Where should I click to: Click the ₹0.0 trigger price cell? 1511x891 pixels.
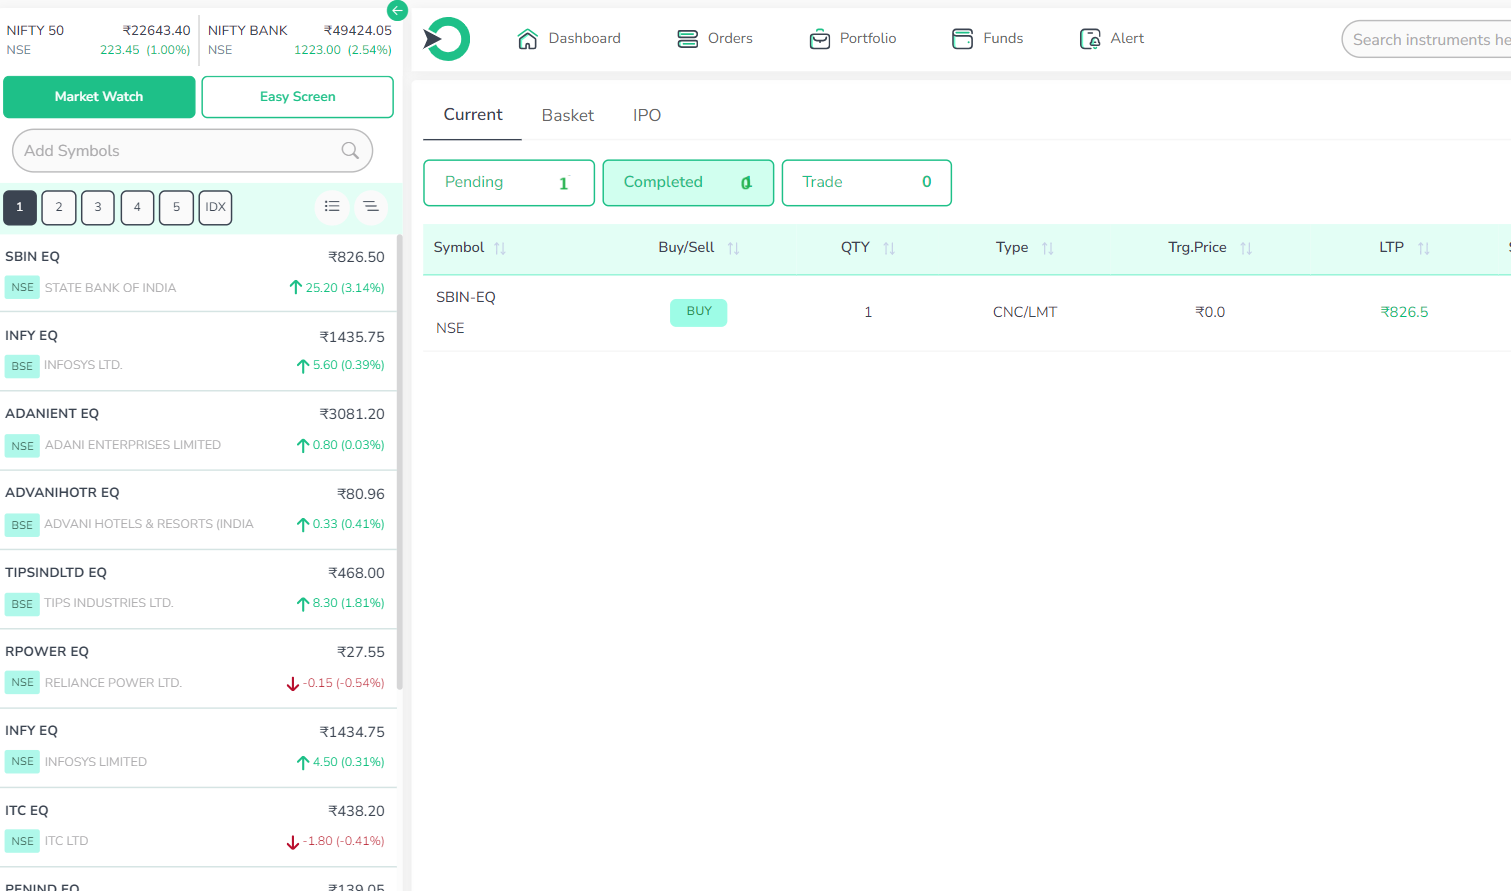1210,312
